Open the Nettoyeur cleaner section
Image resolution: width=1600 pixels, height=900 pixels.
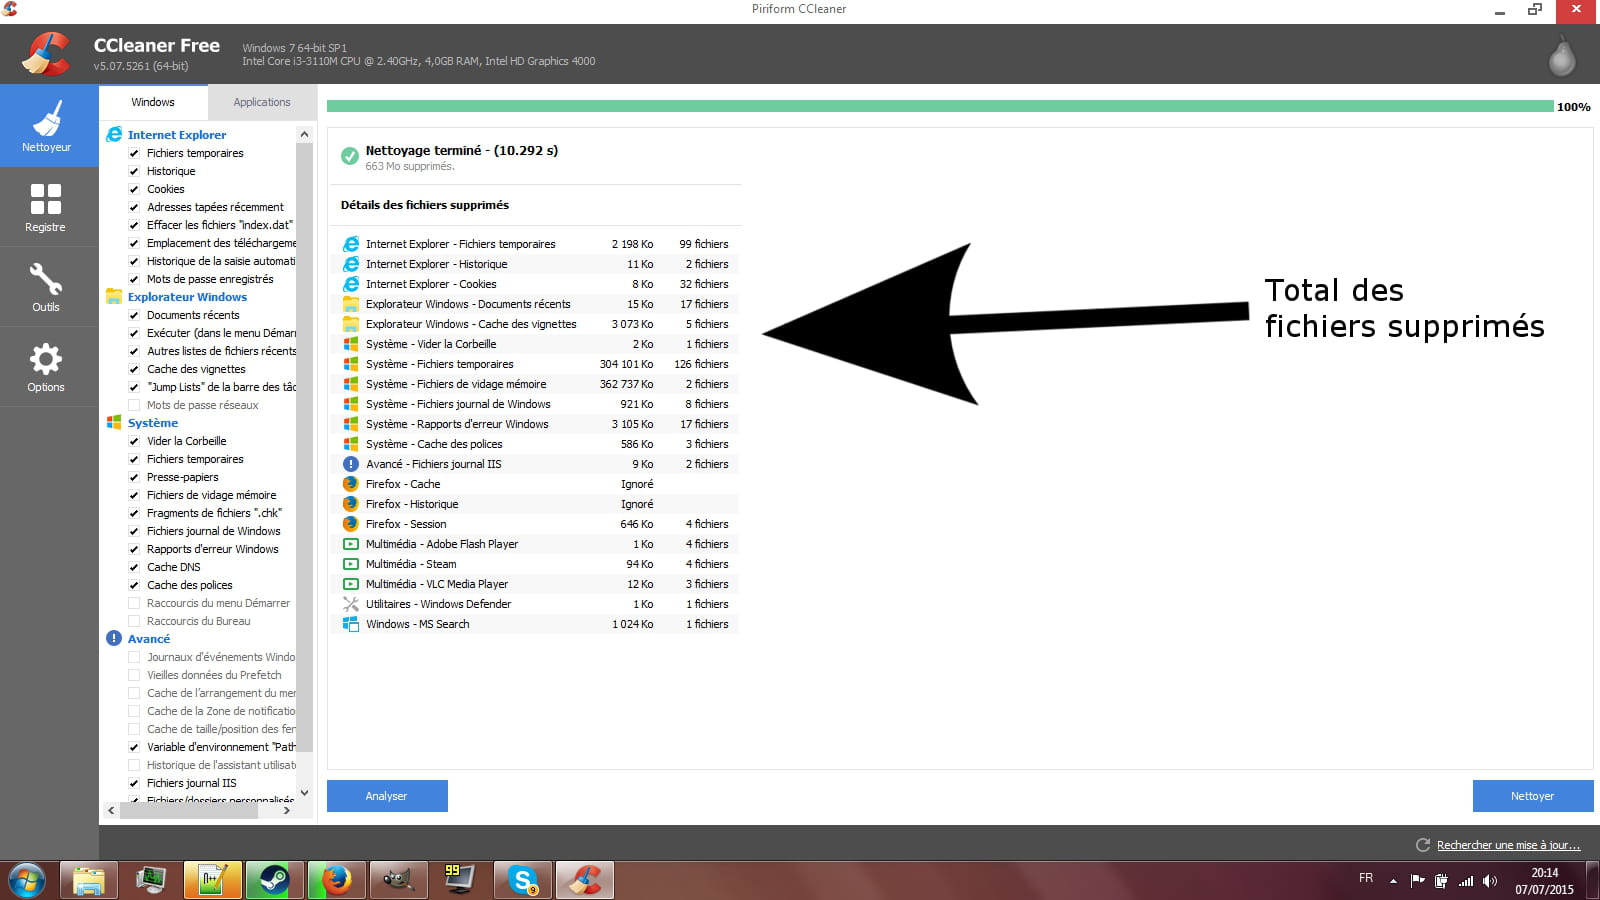tap(47, 126)
